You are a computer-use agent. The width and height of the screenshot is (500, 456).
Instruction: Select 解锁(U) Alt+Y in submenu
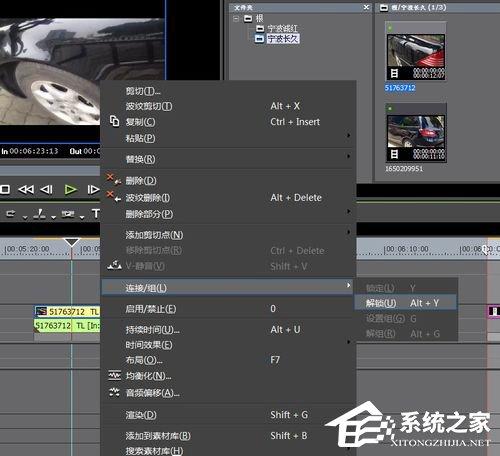click(406, 303)
